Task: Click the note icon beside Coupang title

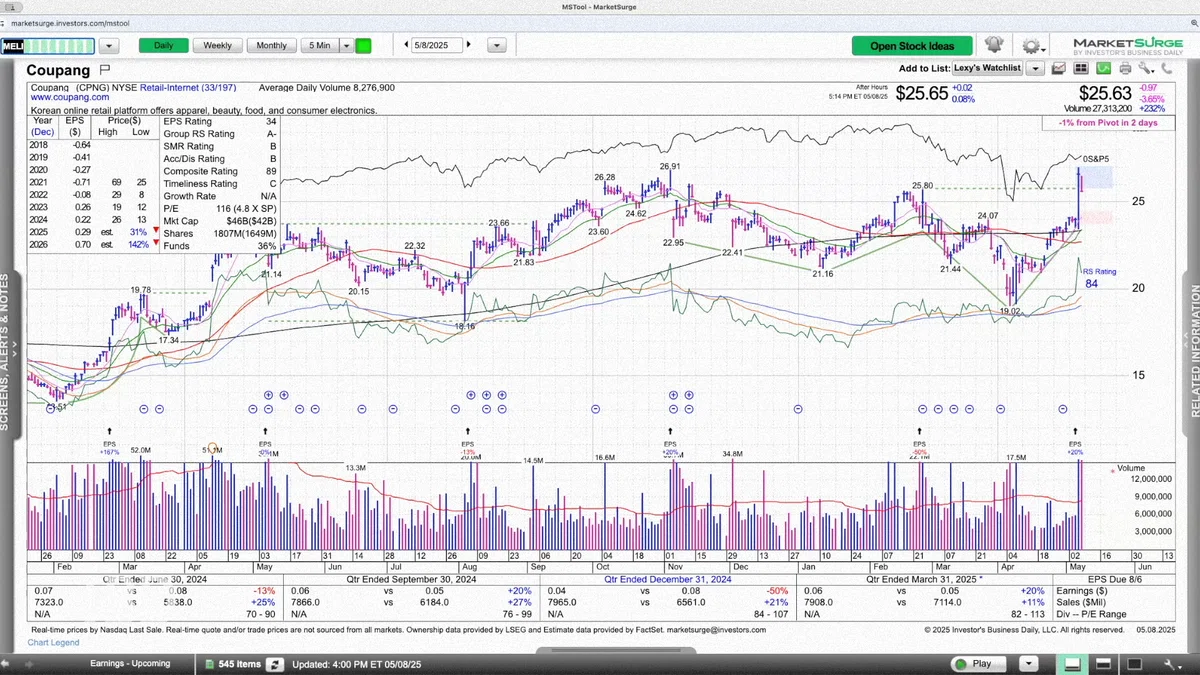Action: [x=105, y=70]
